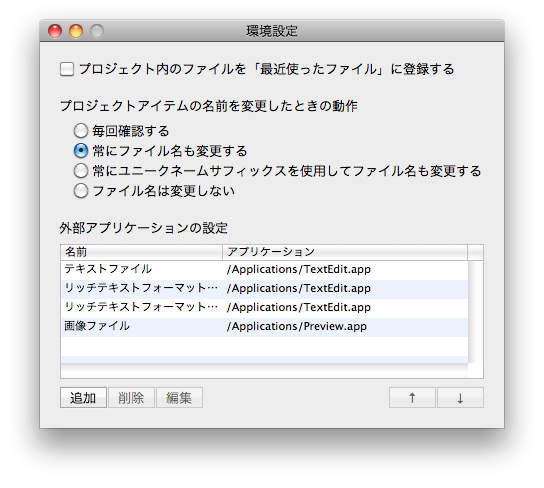Viewport: 544px width, 488px height.
Task: Select the 画像ファイル table row
Action: [264, 327]
